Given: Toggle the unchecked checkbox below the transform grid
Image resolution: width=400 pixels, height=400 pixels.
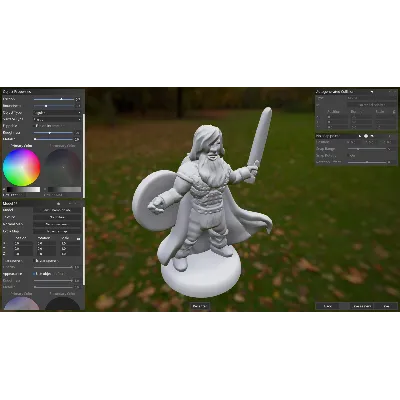Looking at the screenshot, I should (x=34, y=261).
